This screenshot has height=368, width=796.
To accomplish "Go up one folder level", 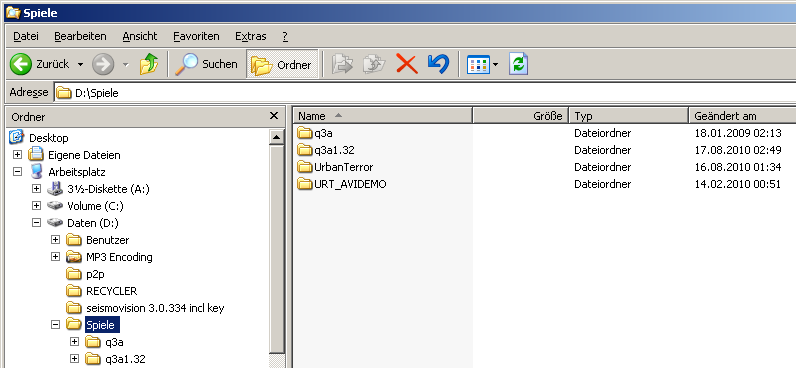I will 149,64.
